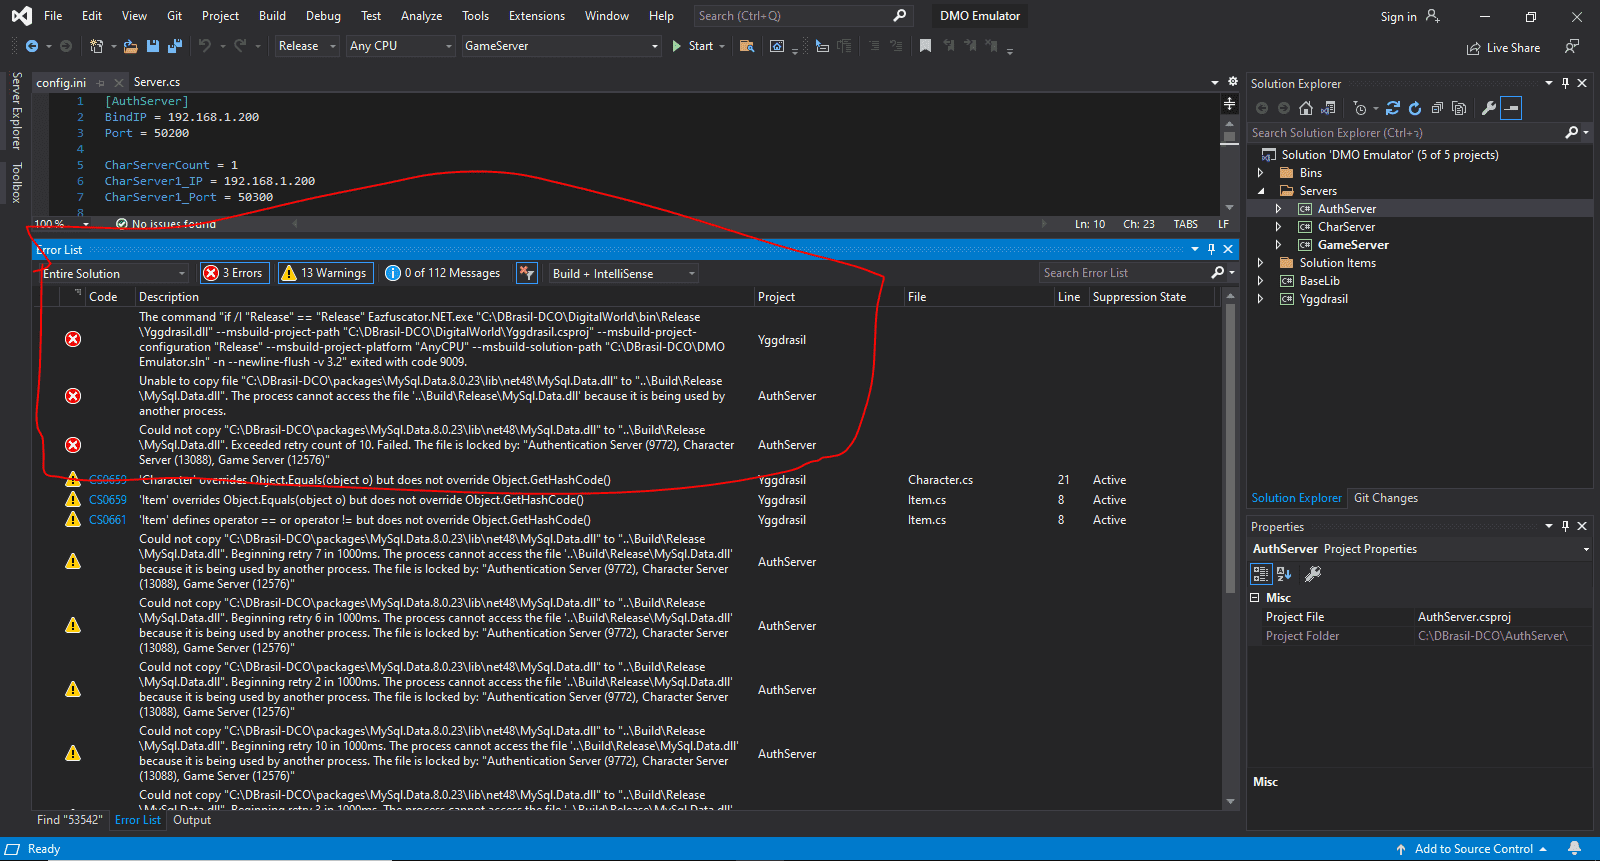
Task: Click the Toolbox side tab
Action: tap(16, 183)
